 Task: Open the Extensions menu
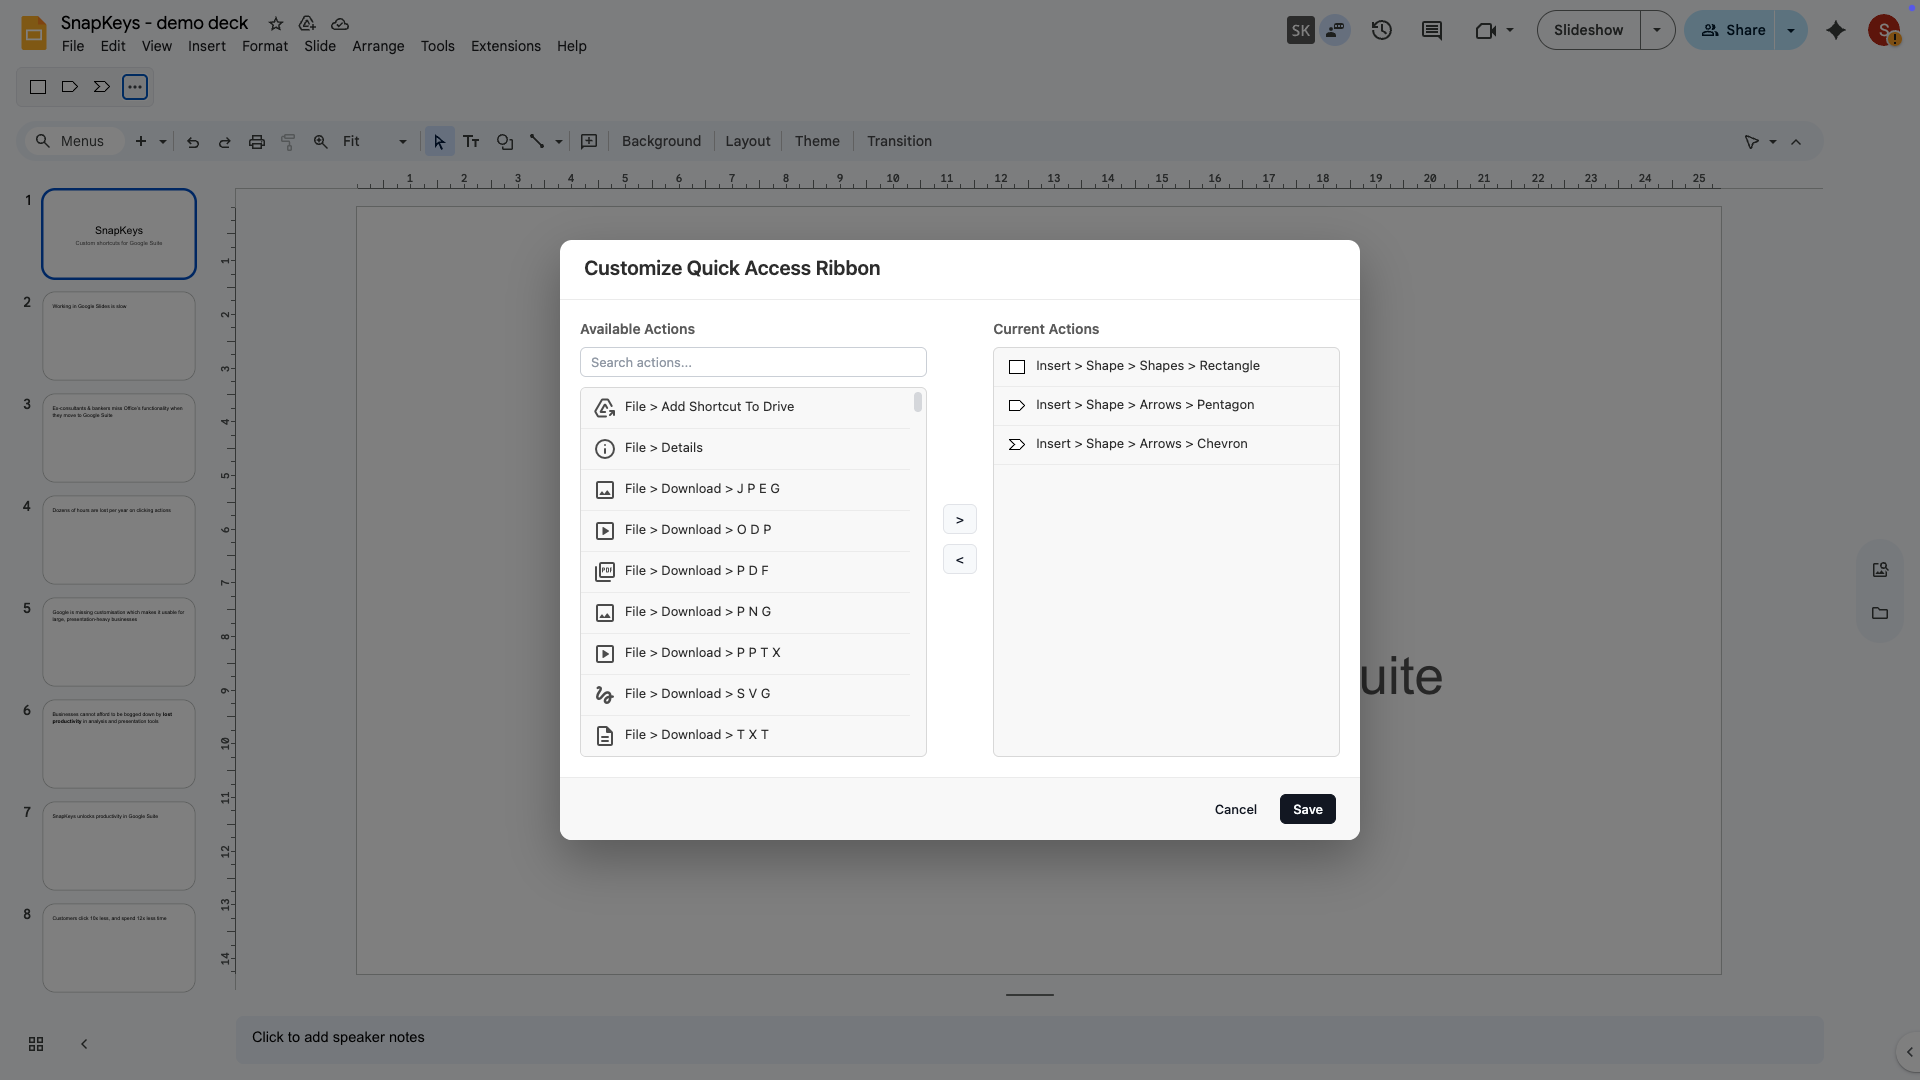(504, 46)
